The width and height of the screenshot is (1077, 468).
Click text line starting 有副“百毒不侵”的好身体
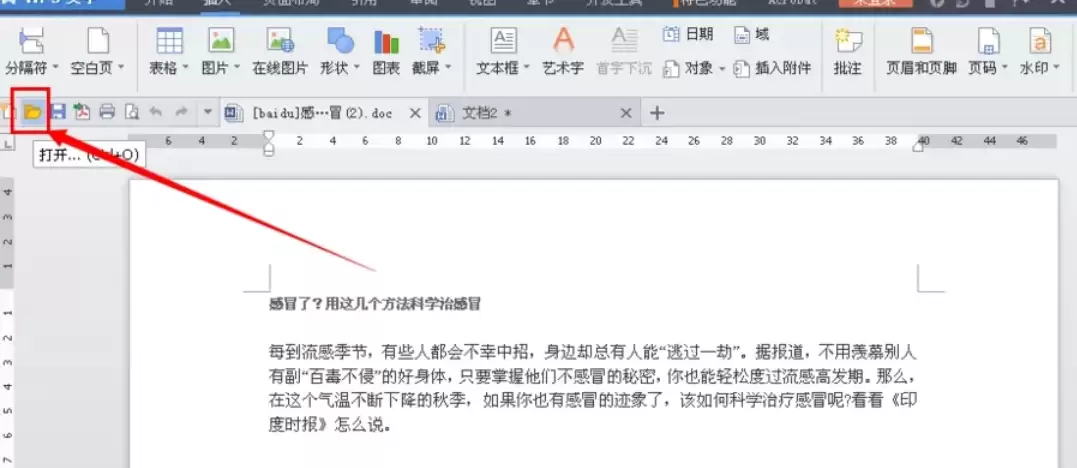[x=592, y=377]
